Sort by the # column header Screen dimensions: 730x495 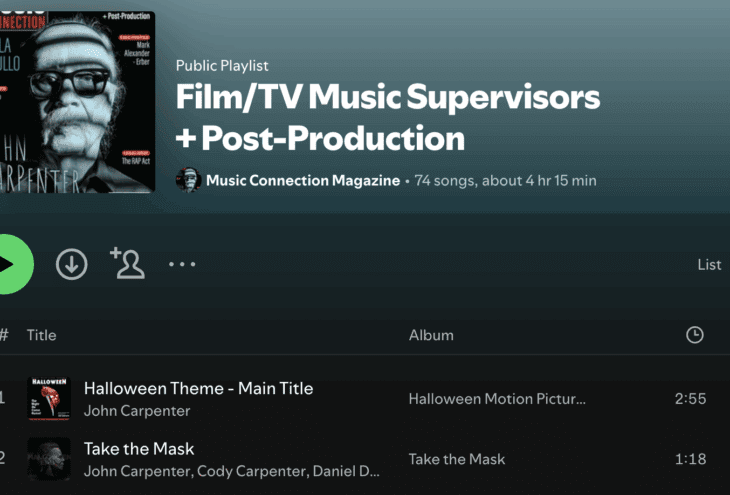coord(4,335)
